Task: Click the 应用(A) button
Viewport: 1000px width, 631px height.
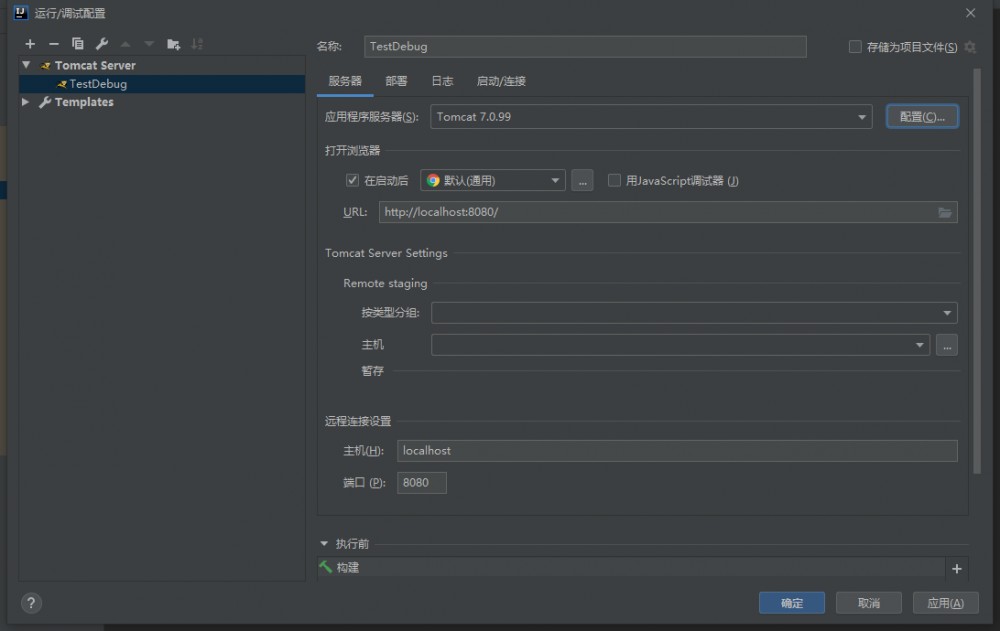Action: coord(945,603)
